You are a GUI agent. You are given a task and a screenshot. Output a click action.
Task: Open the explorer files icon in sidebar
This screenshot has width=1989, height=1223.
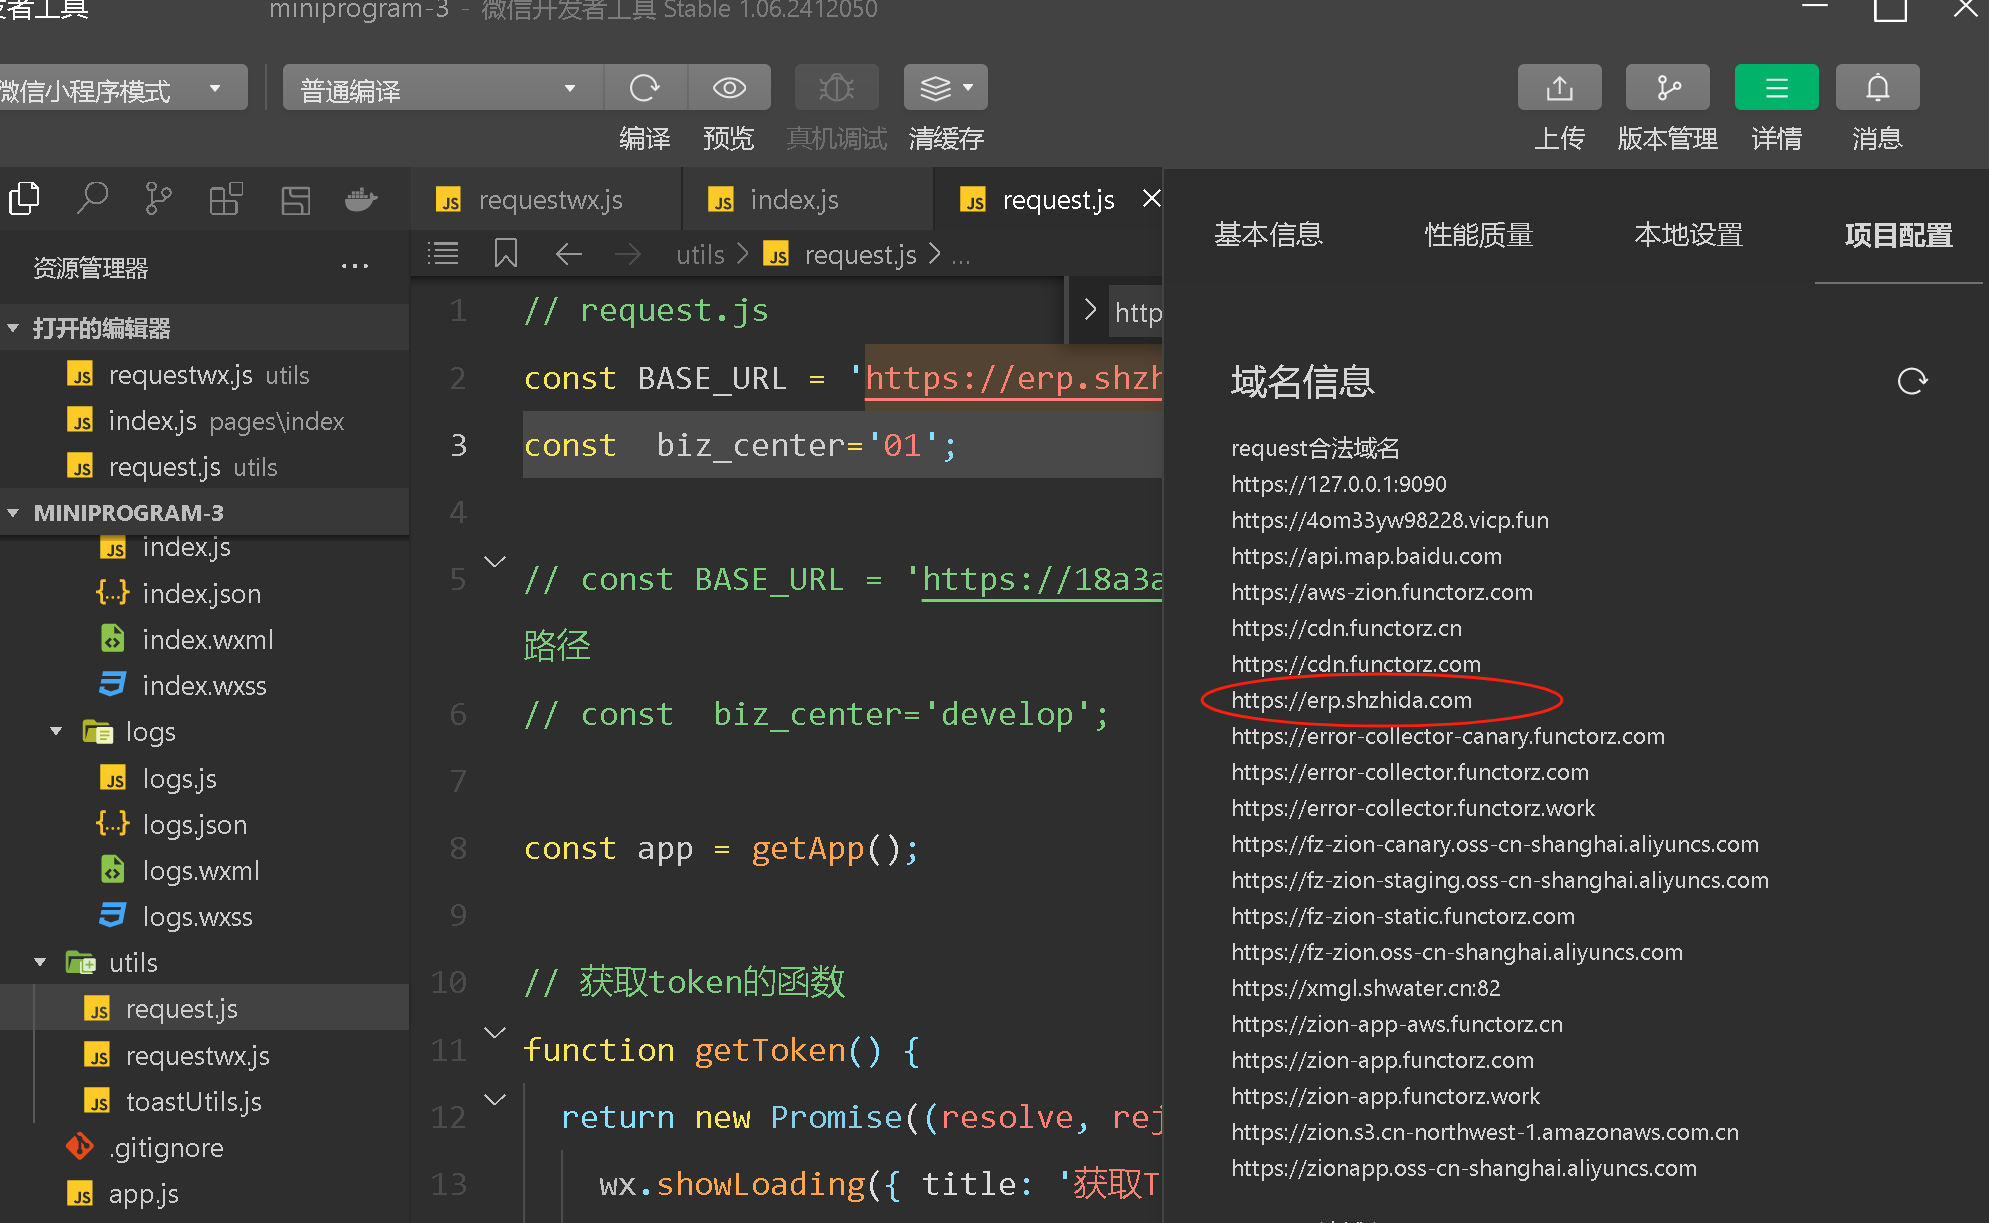tap(25, 199)
